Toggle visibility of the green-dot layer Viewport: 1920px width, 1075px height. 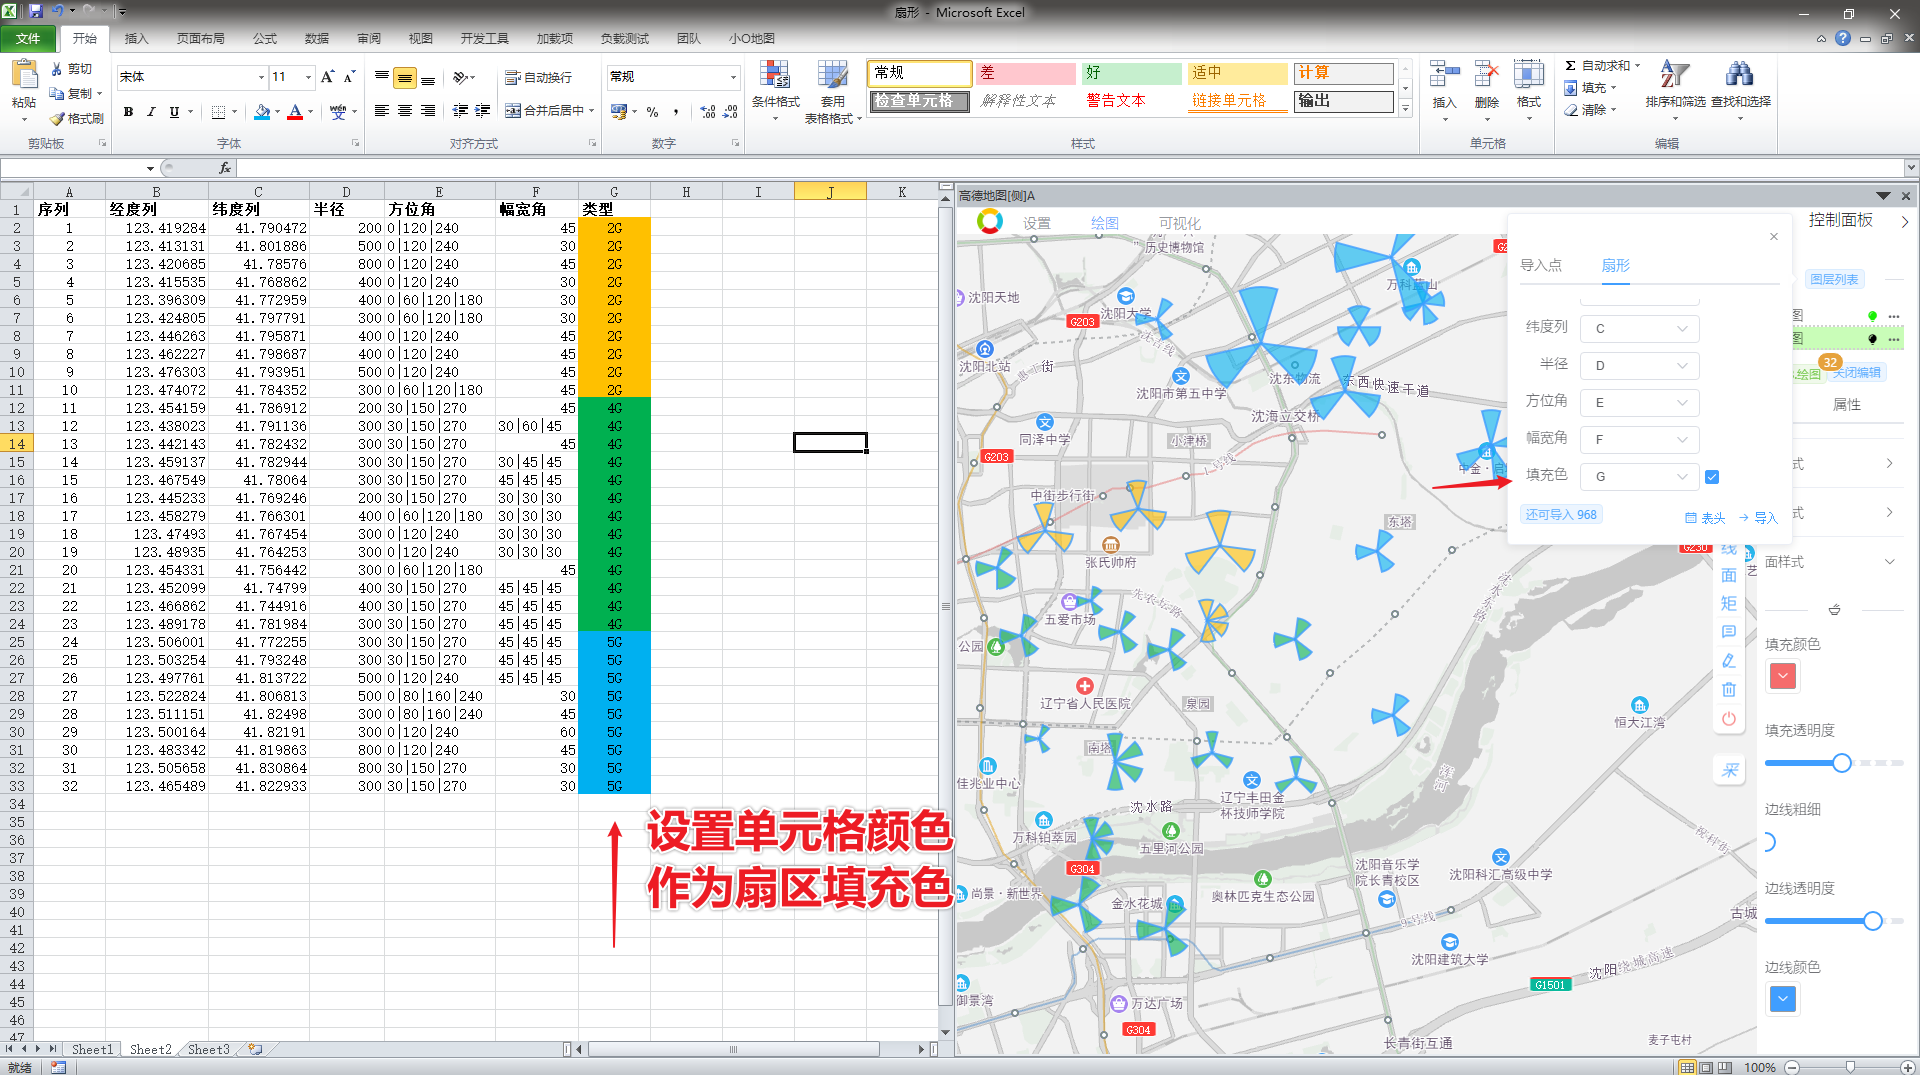(1872, 316)
